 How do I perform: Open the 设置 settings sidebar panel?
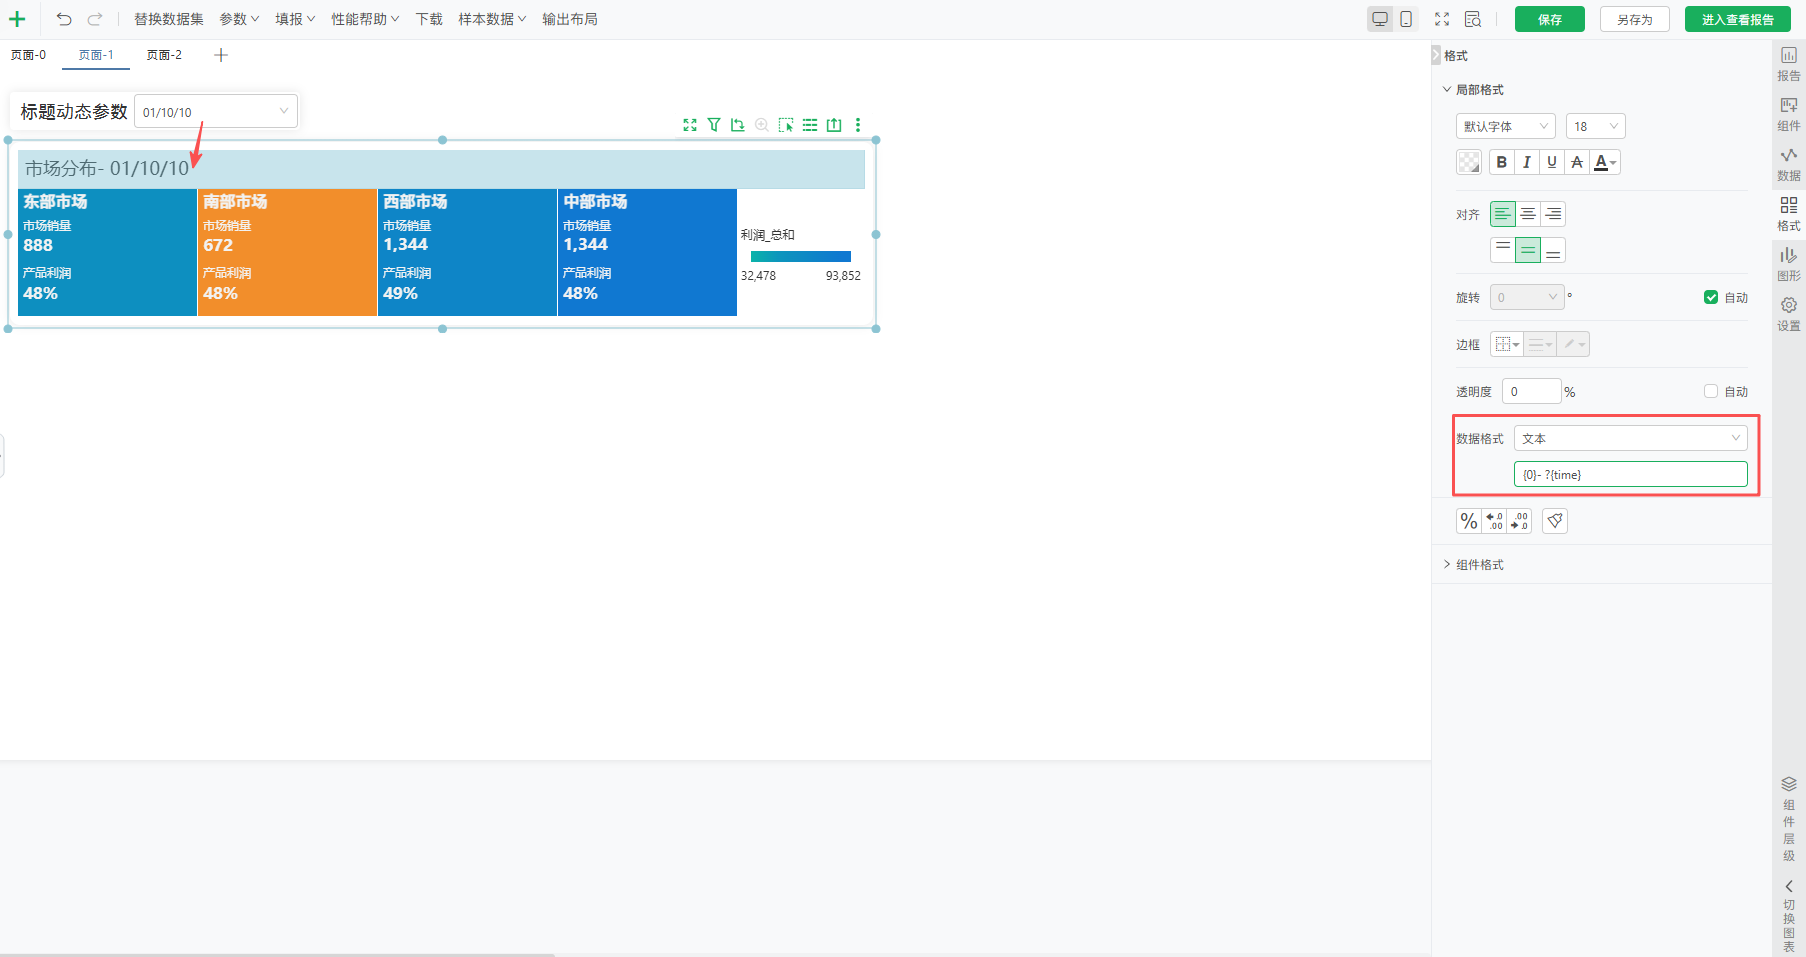pos(1788,313)
